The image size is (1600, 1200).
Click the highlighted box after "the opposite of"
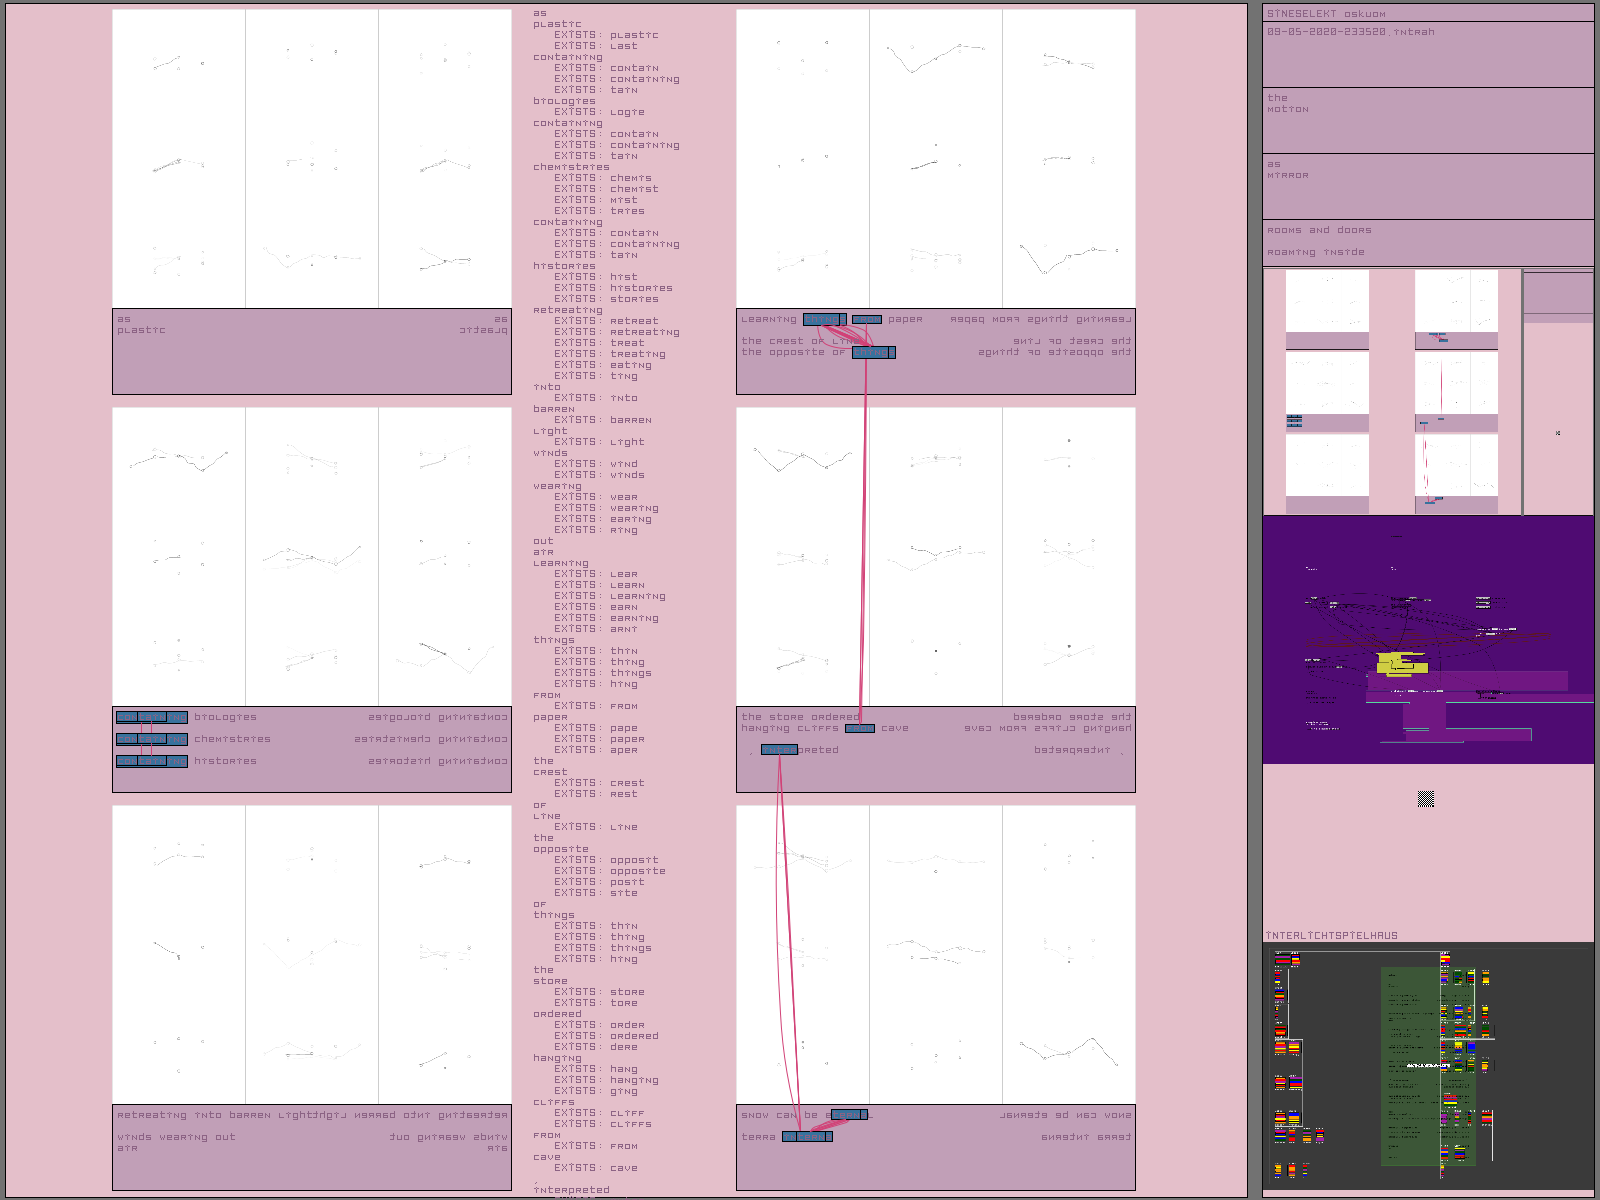click(x=873, y=352)
